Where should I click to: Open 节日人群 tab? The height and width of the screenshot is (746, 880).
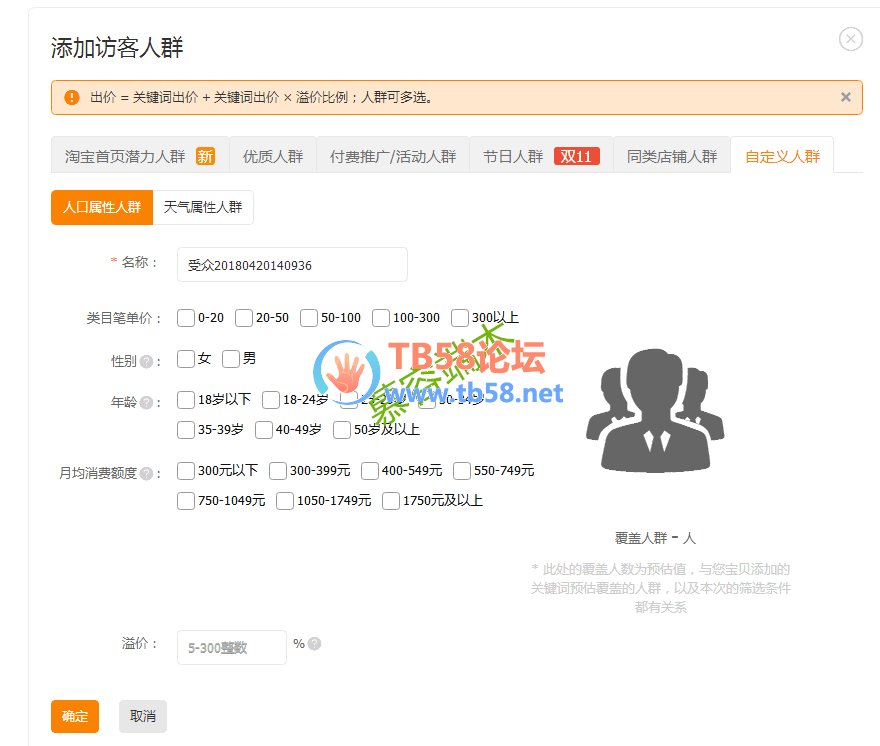pos(541,154)
